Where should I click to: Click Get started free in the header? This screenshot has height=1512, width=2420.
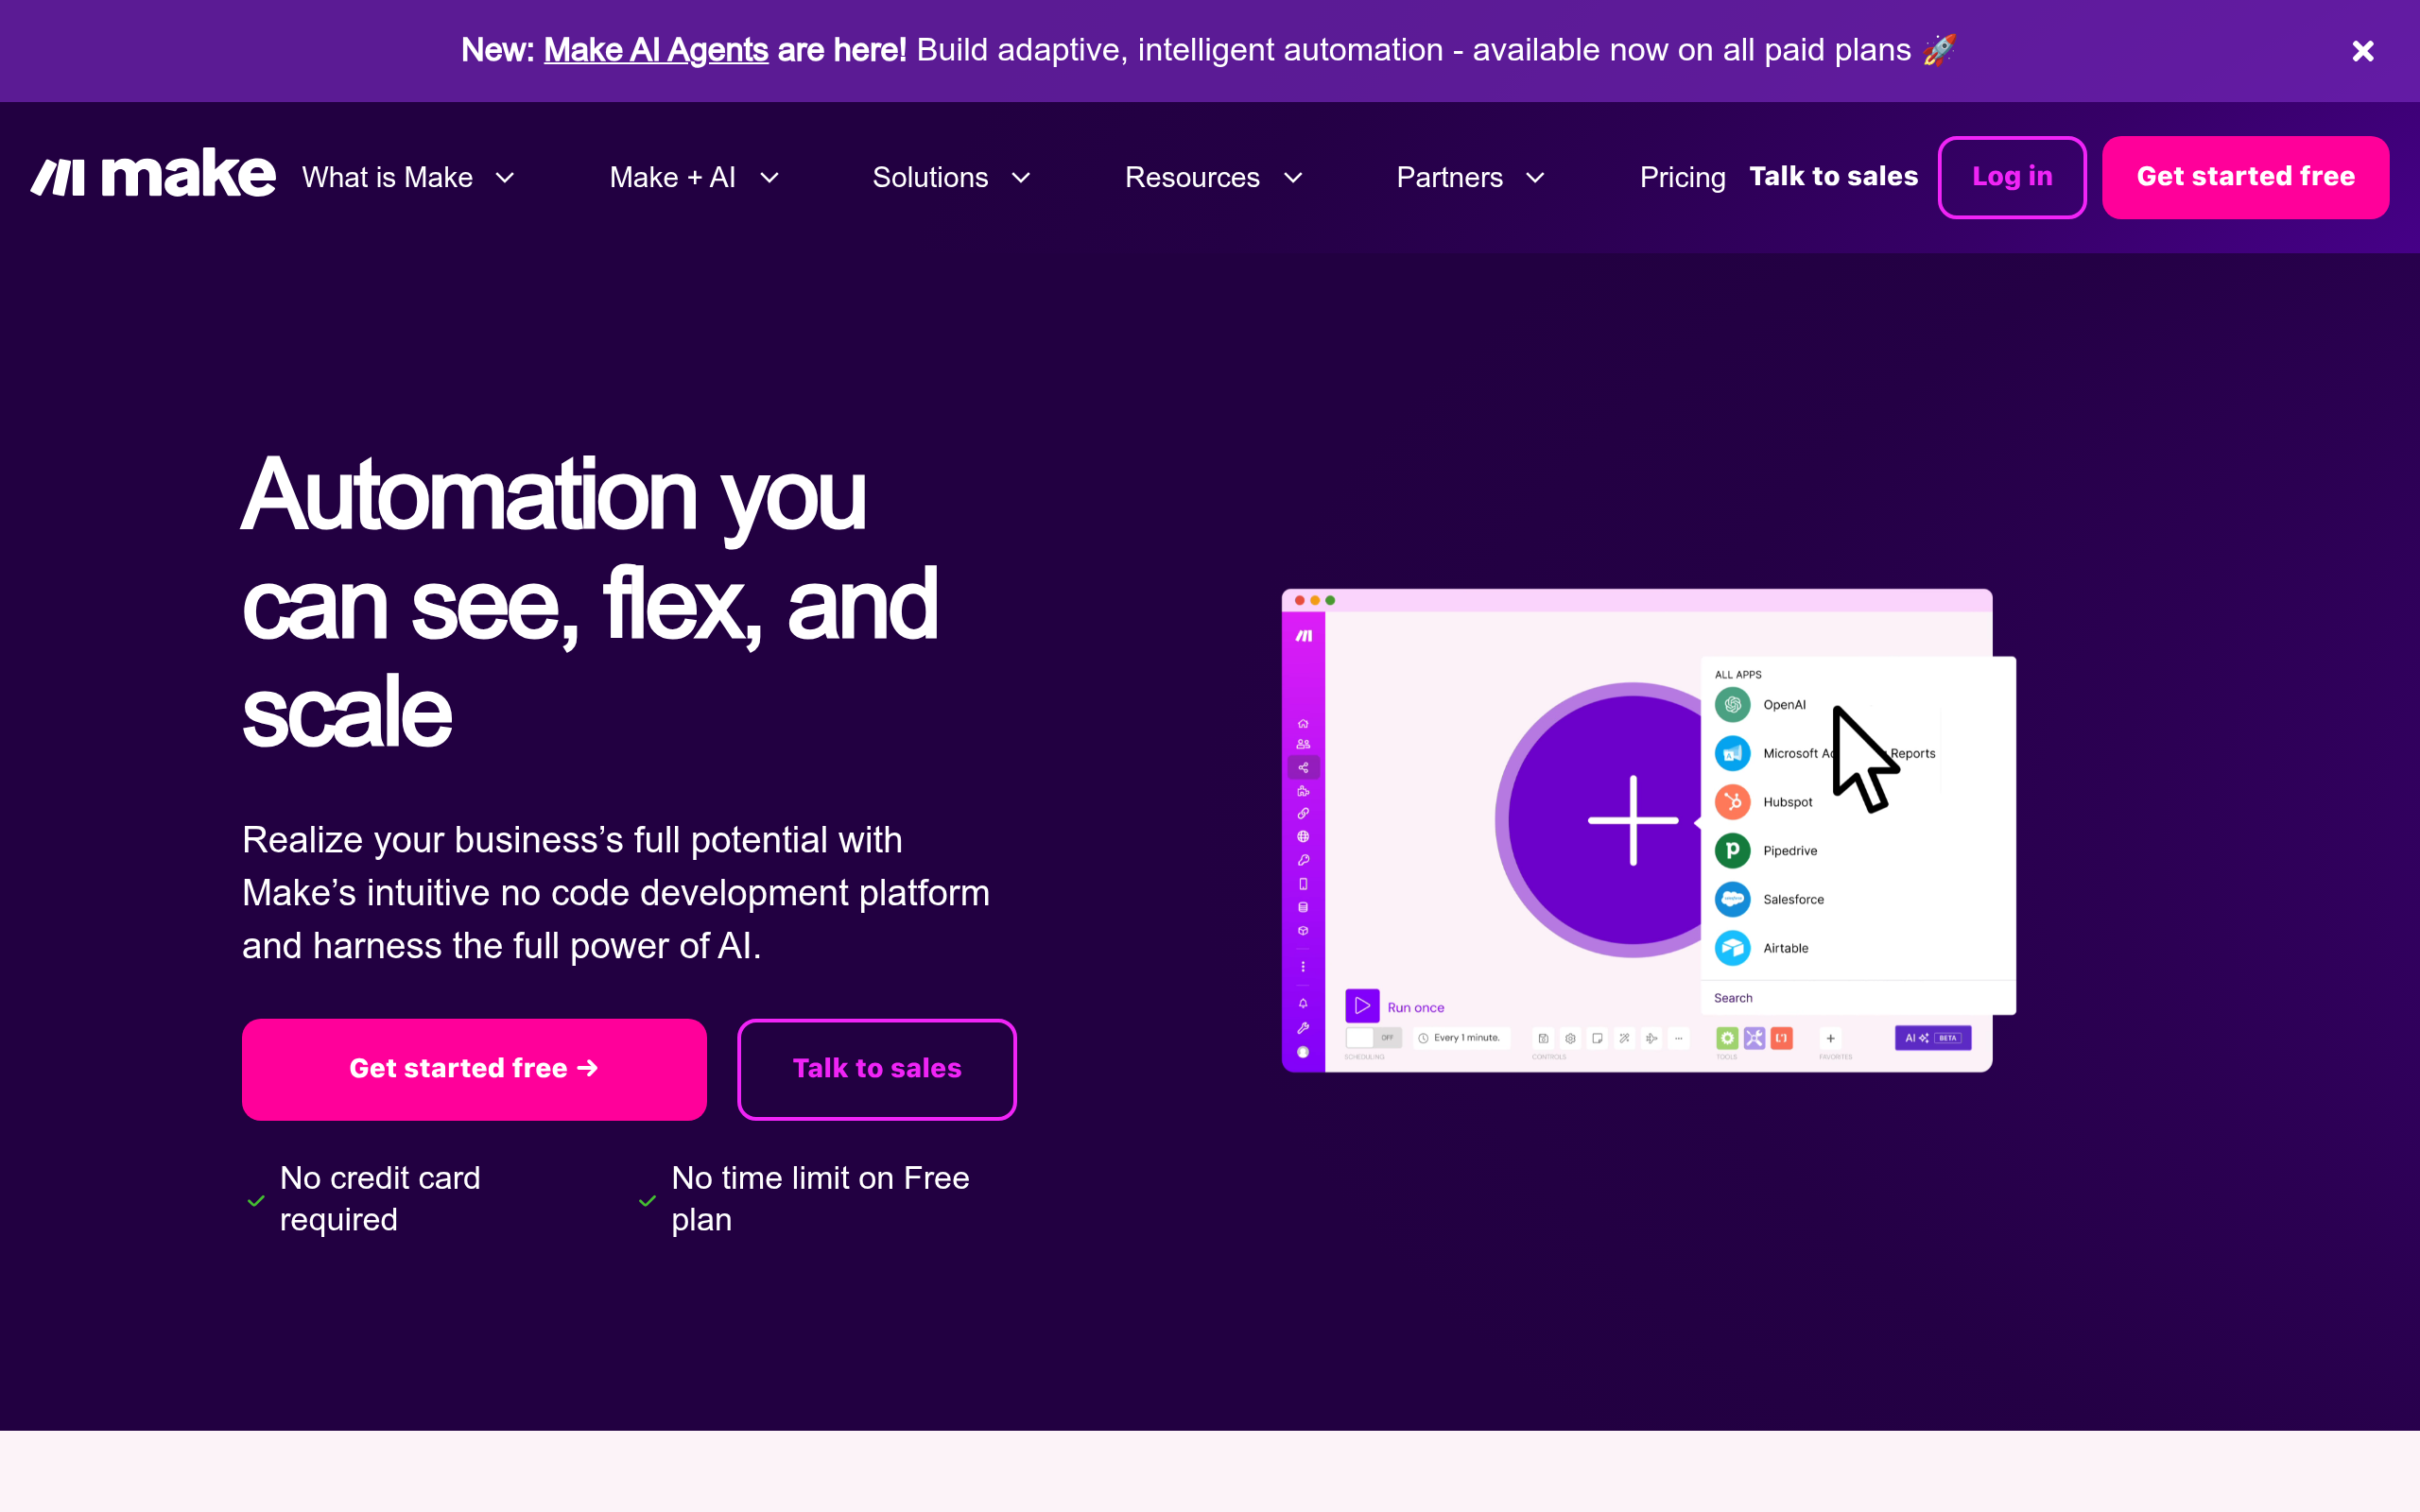(x=2245, y=177)
